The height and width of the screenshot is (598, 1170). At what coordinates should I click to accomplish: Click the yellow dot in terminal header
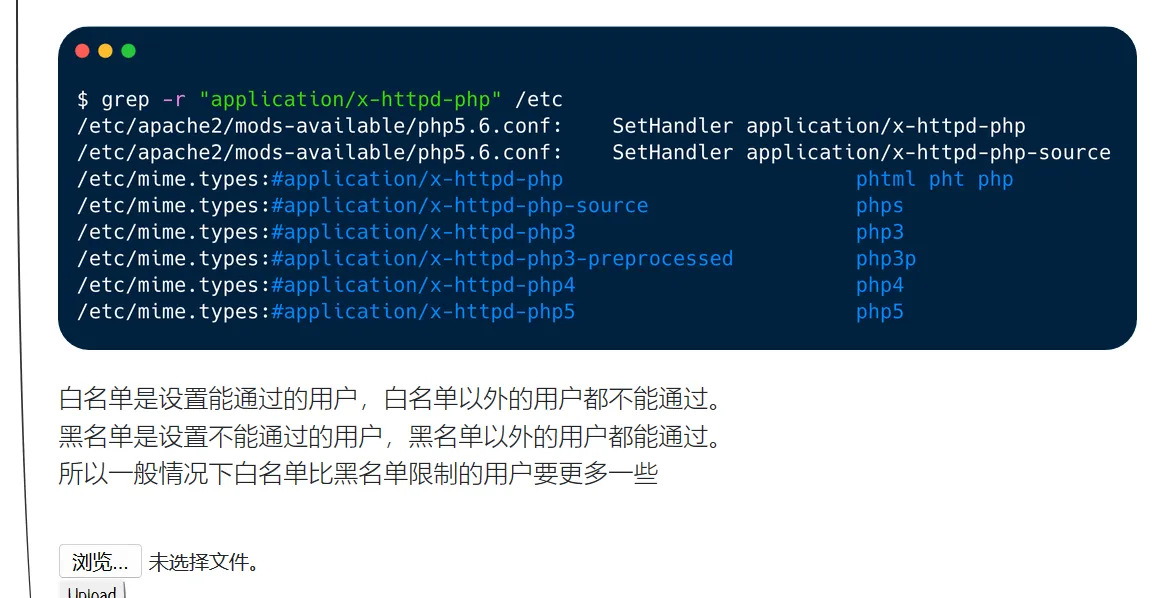pos(105,51)
